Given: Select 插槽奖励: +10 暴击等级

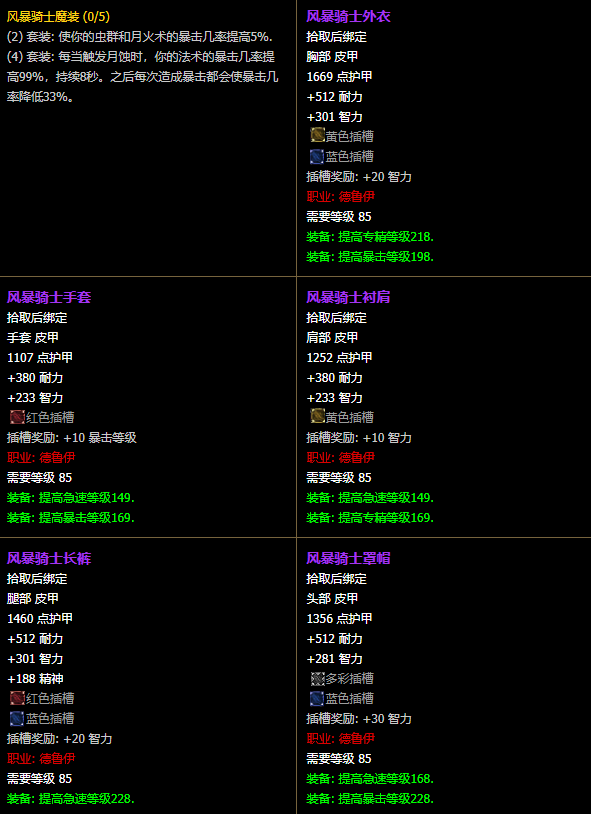Looking at the screenshot, I should 72,438.
